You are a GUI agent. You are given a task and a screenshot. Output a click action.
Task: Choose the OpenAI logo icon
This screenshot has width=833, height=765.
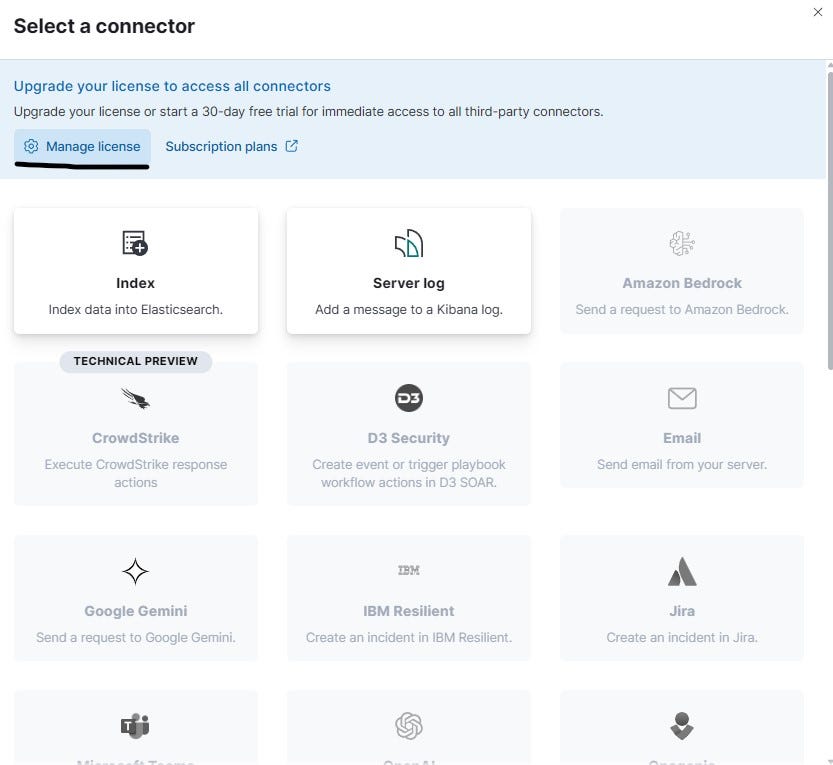coord(409,726)
